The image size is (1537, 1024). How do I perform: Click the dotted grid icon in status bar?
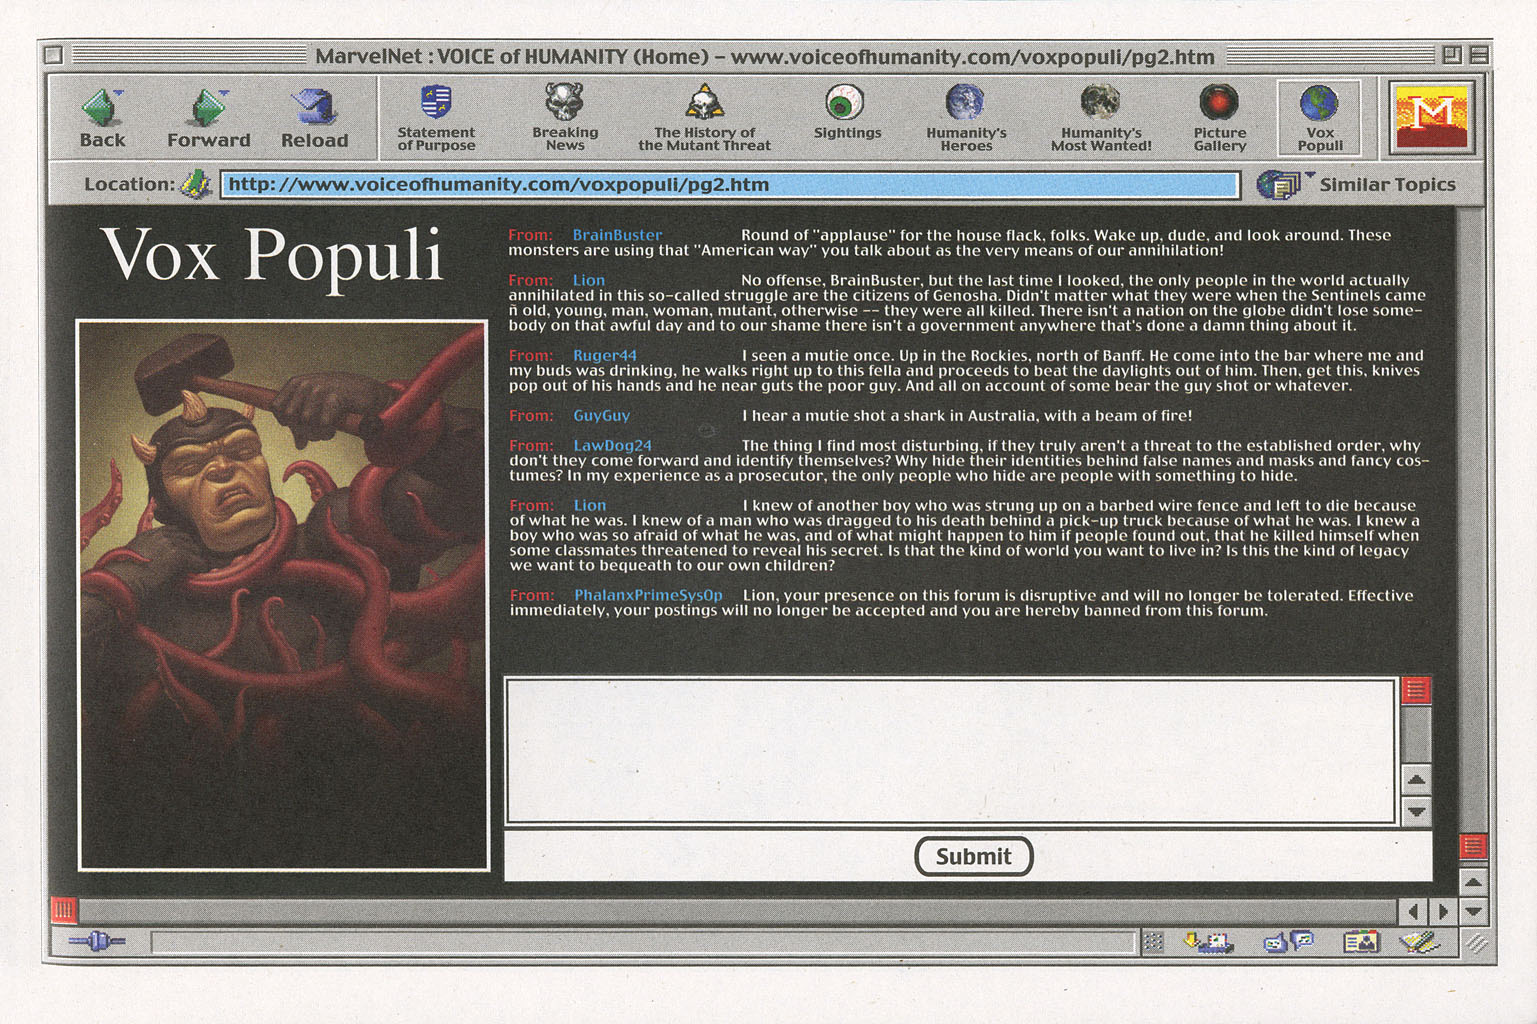(x=1152, y=941)
